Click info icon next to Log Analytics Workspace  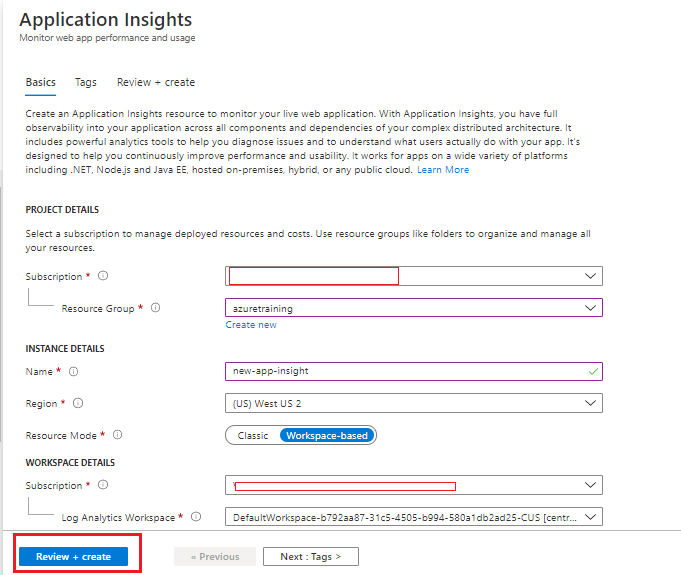[x=196, y=517]
